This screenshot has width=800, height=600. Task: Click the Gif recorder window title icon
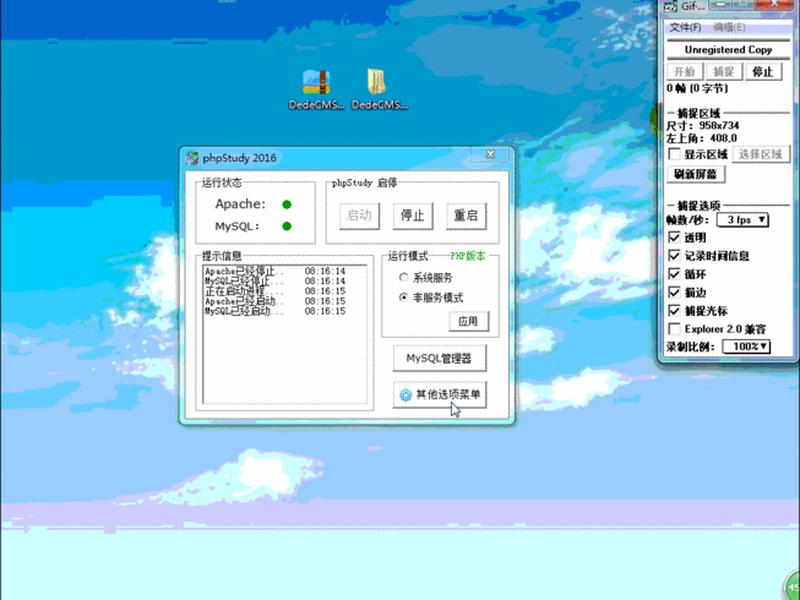pyautogui.click(x=671, y=6)
